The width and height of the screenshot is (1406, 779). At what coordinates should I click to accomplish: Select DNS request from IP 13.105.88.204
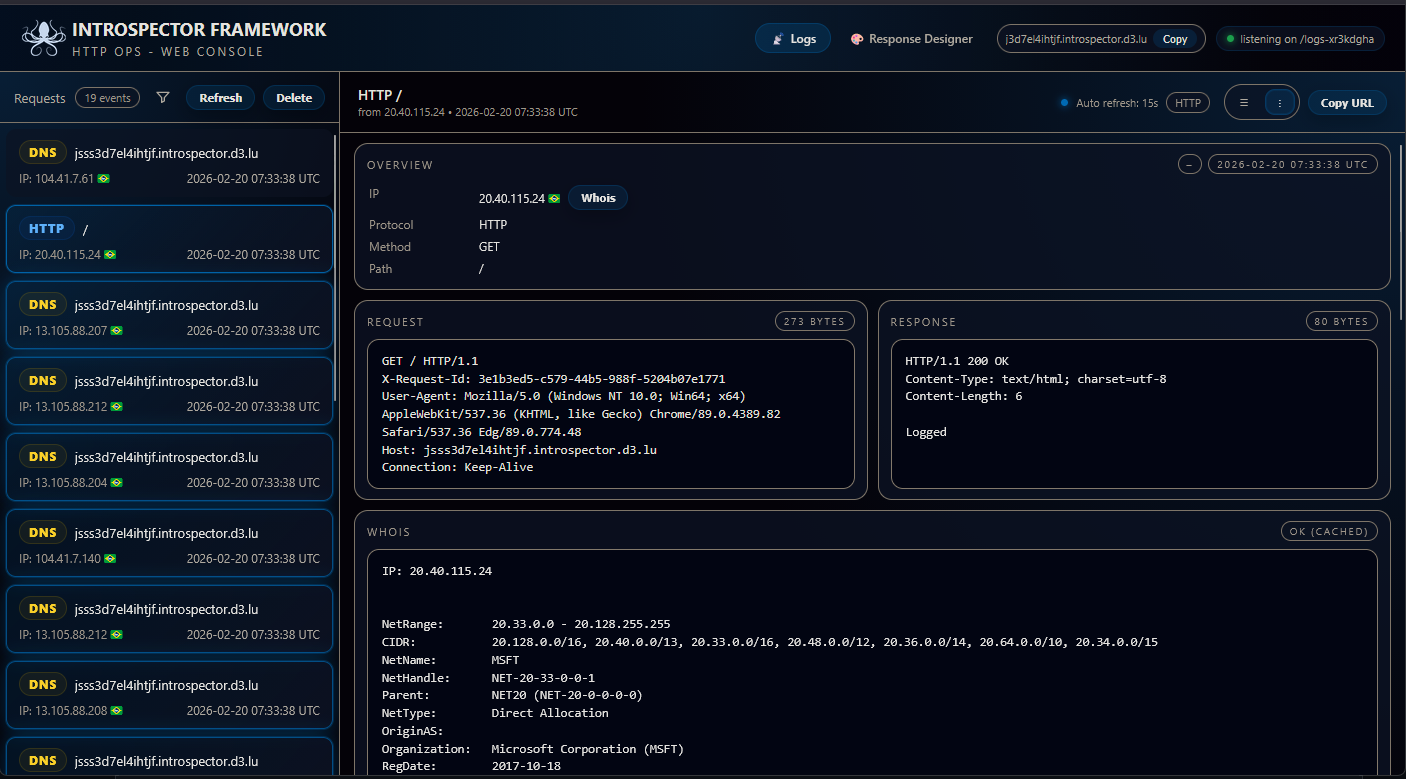pyautogui.click(x=169, y=467)
